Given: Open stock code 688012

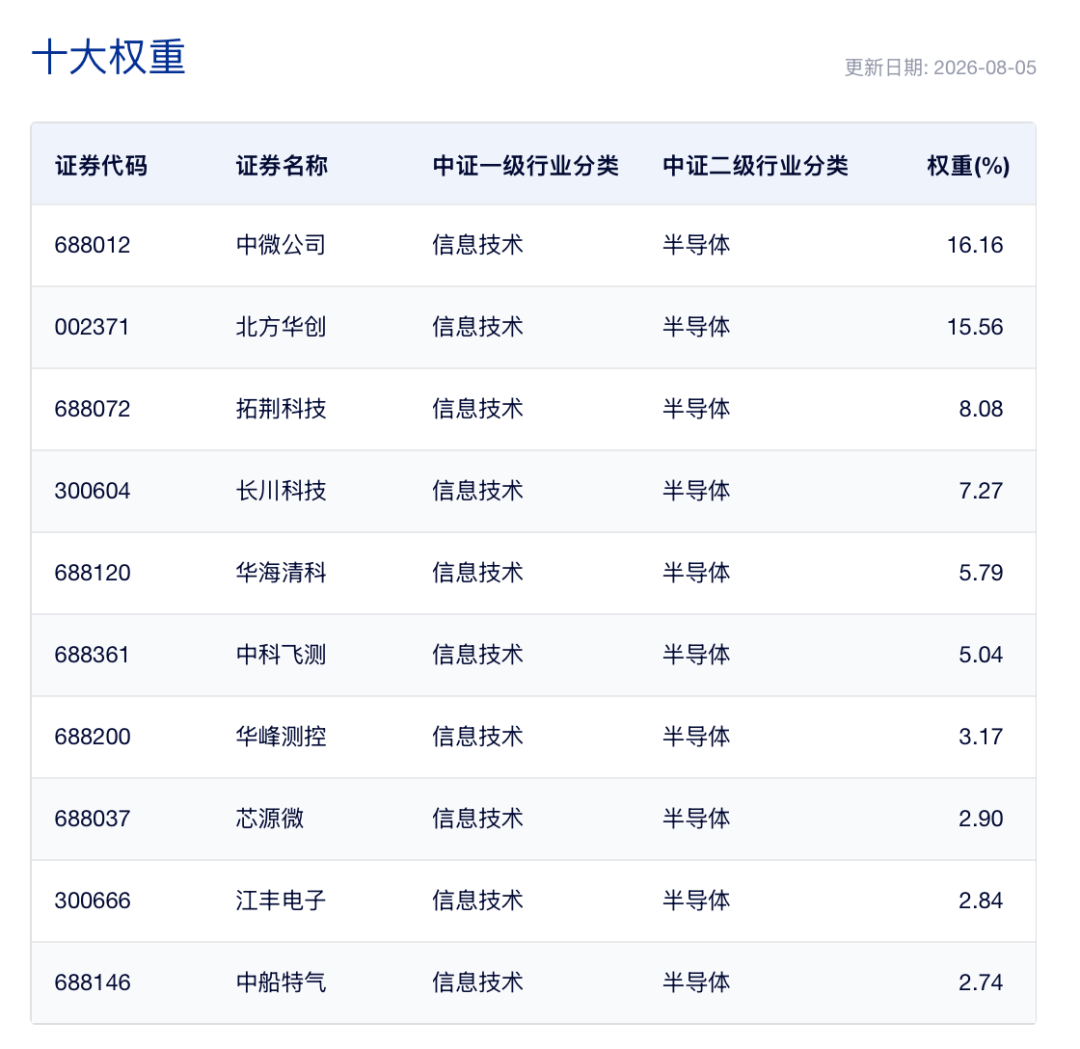Looking at the screenshot, I should pyautogui.click(x=92, y=245).
